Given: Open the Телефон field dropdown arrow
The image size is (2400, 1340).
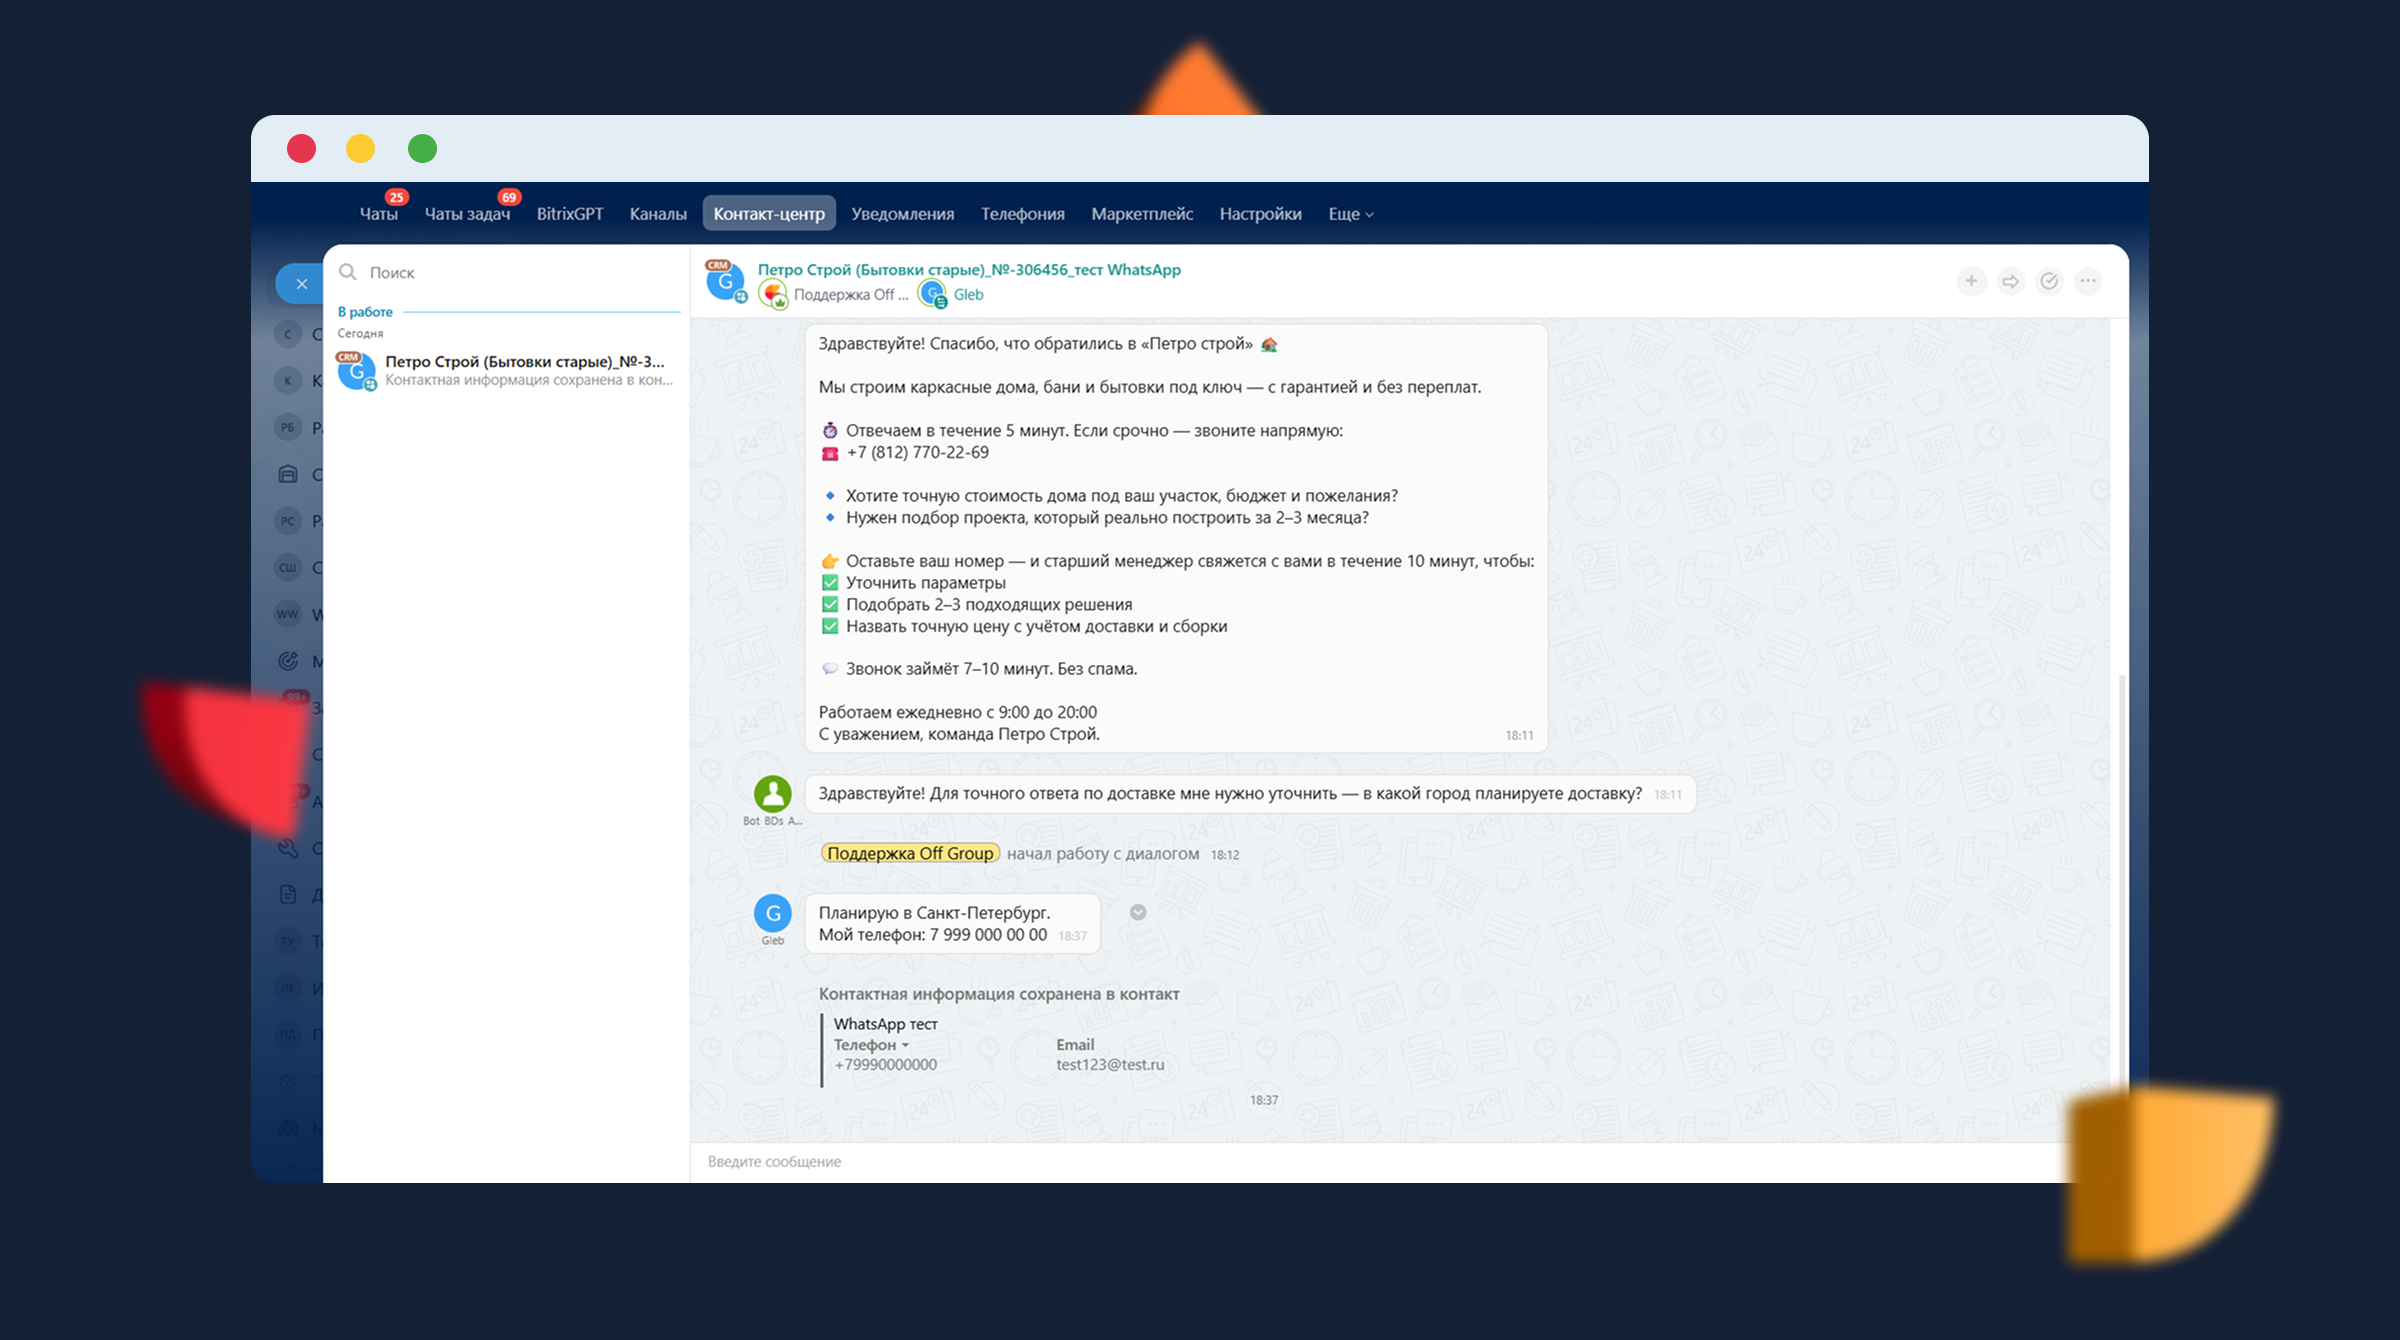Looking at the screenshot, I should pyautogui.click(x=905, y=1045).
